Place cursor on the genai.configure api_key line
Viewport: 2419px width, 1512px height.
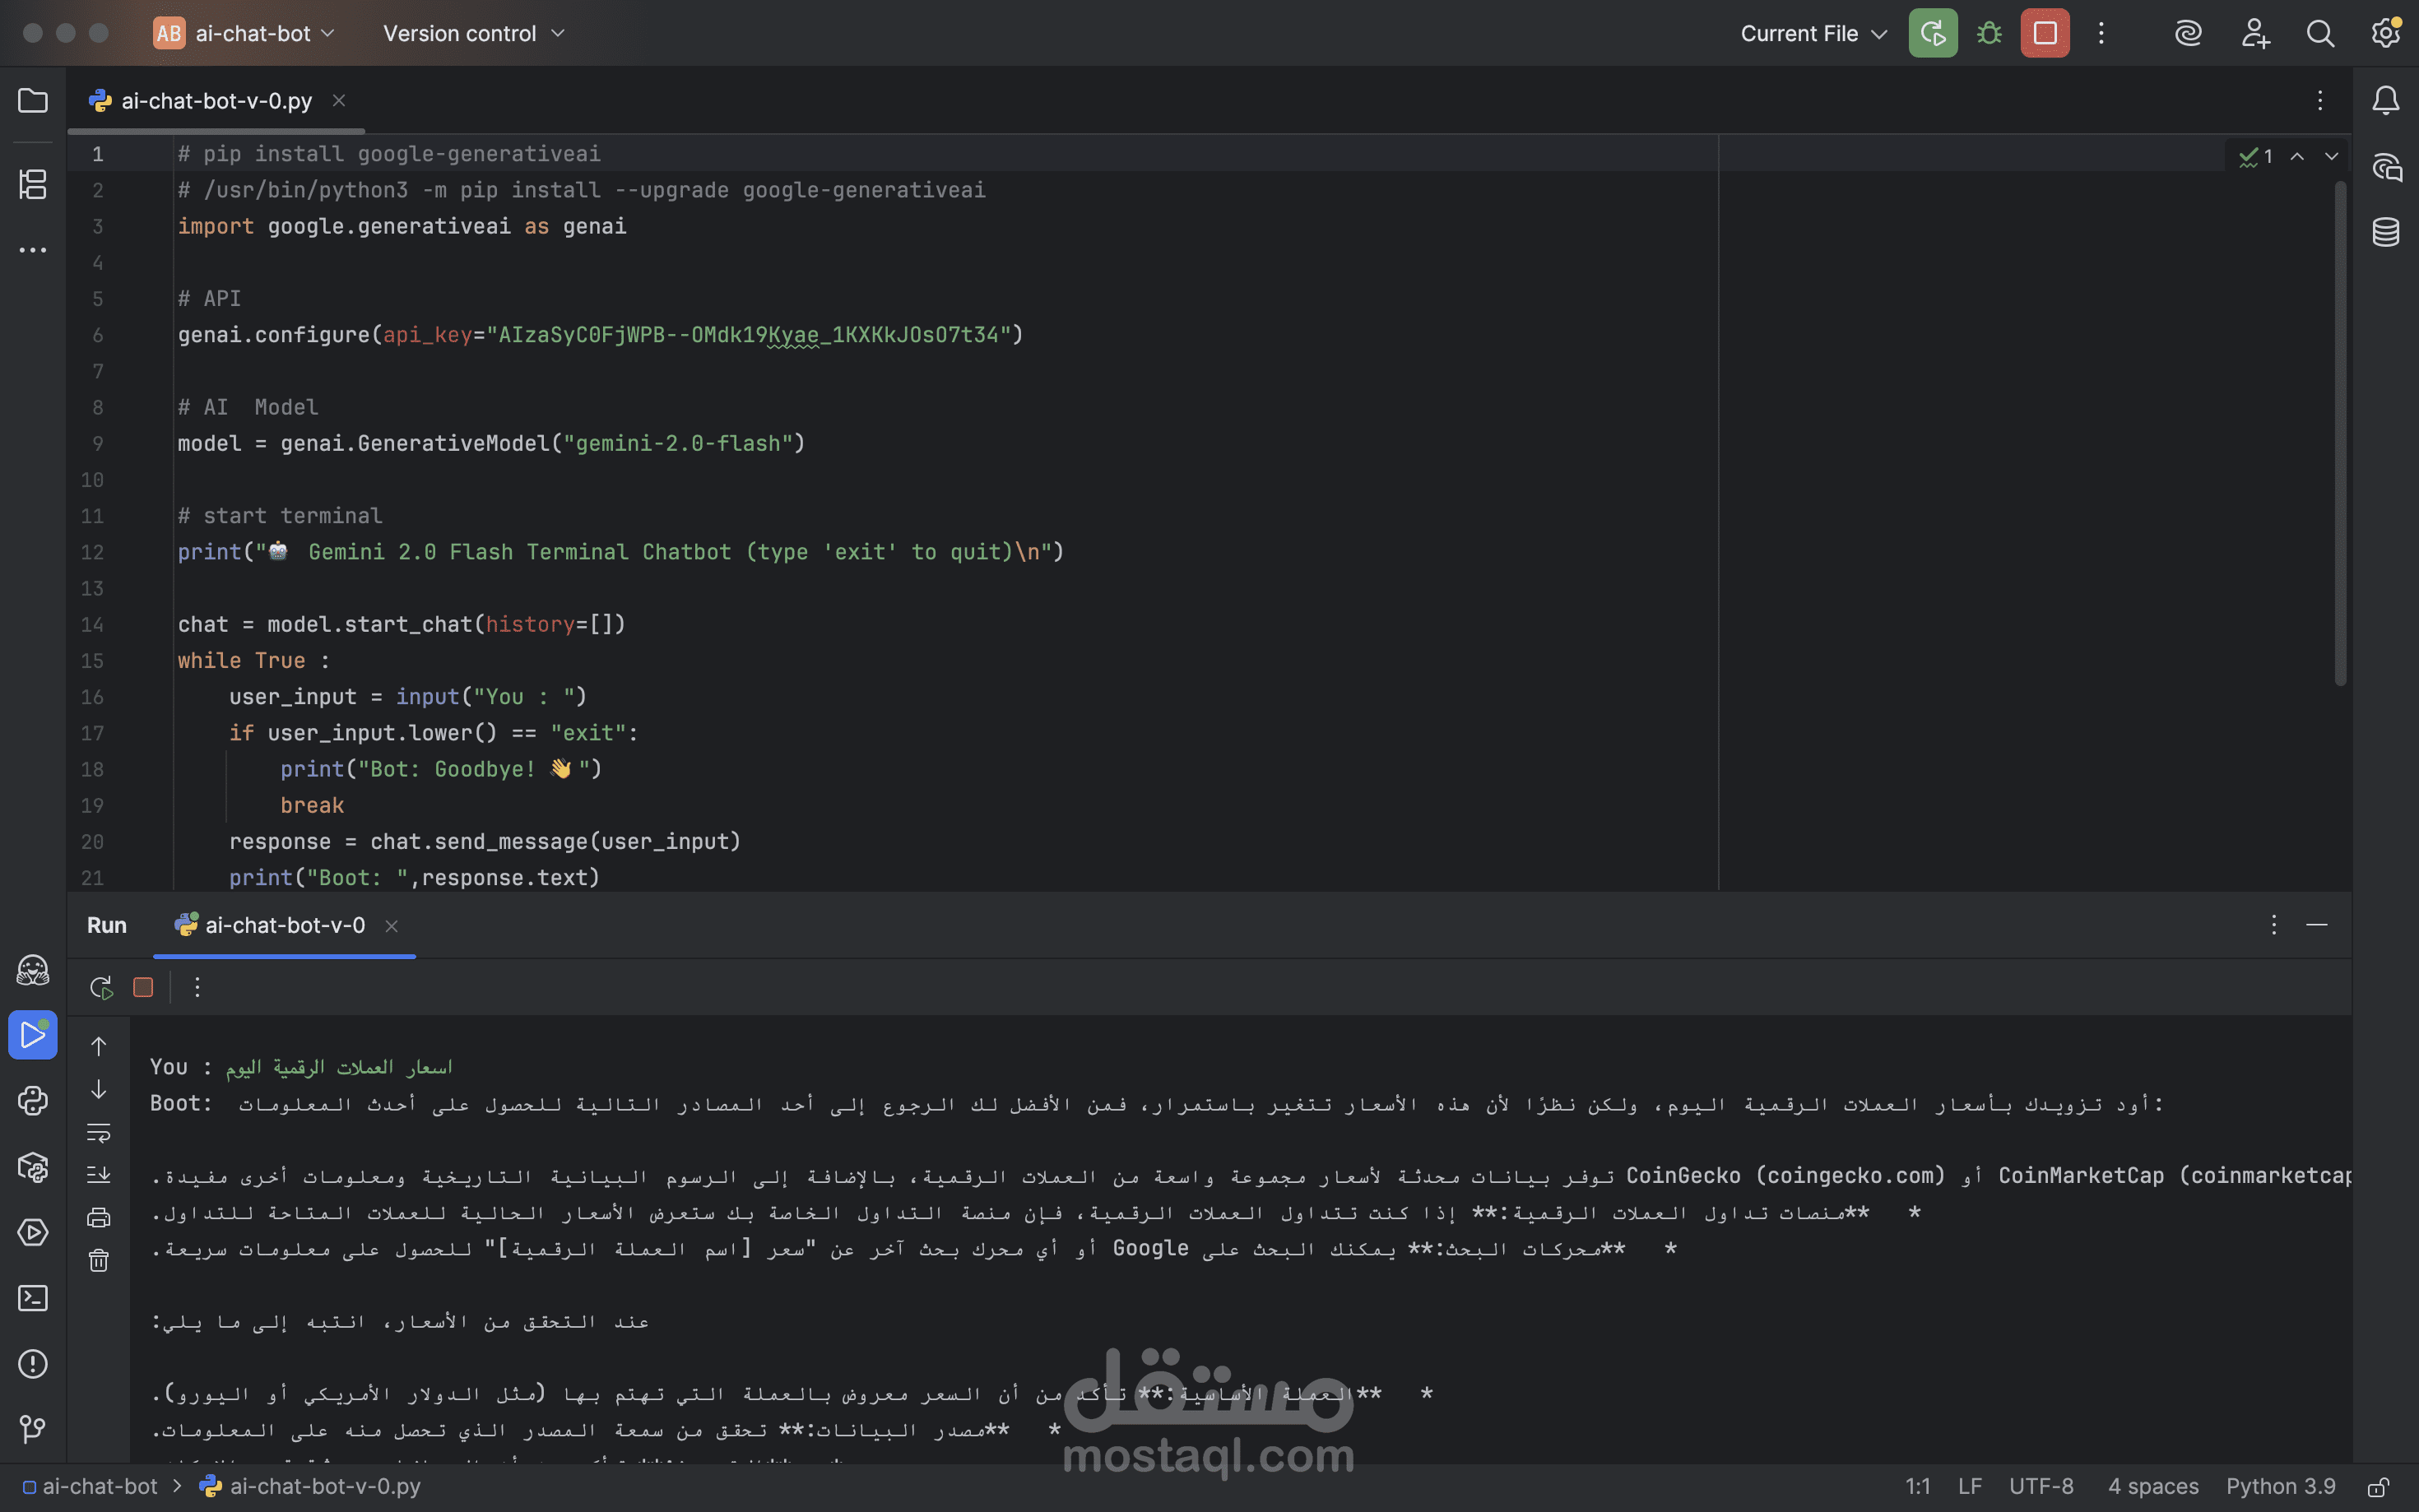coord(600,335)
